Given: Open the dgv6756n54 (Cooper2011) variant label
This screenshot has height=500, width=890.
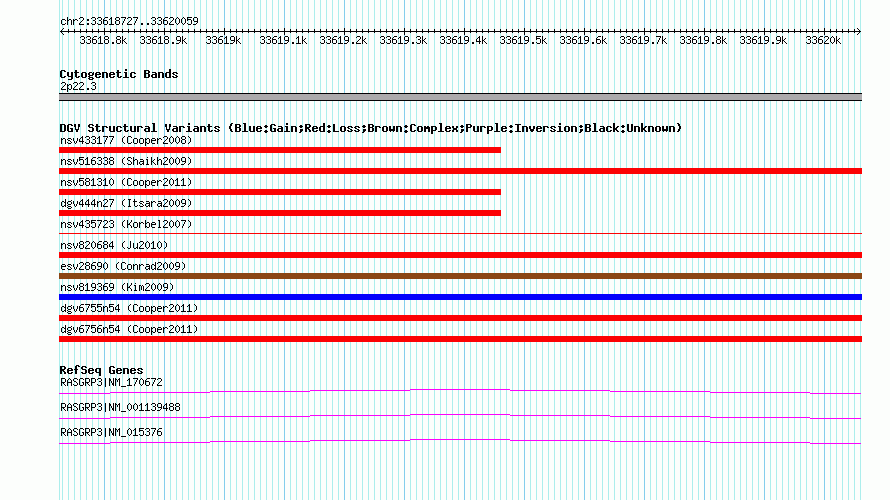Looking at the screenshot, I should tap(129, 329).
